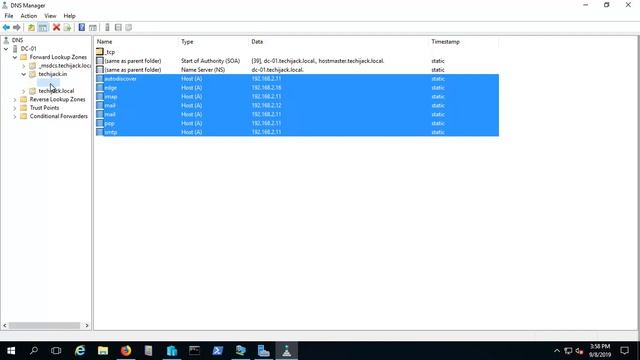Click the SOA record's icon

pos(100,61)
